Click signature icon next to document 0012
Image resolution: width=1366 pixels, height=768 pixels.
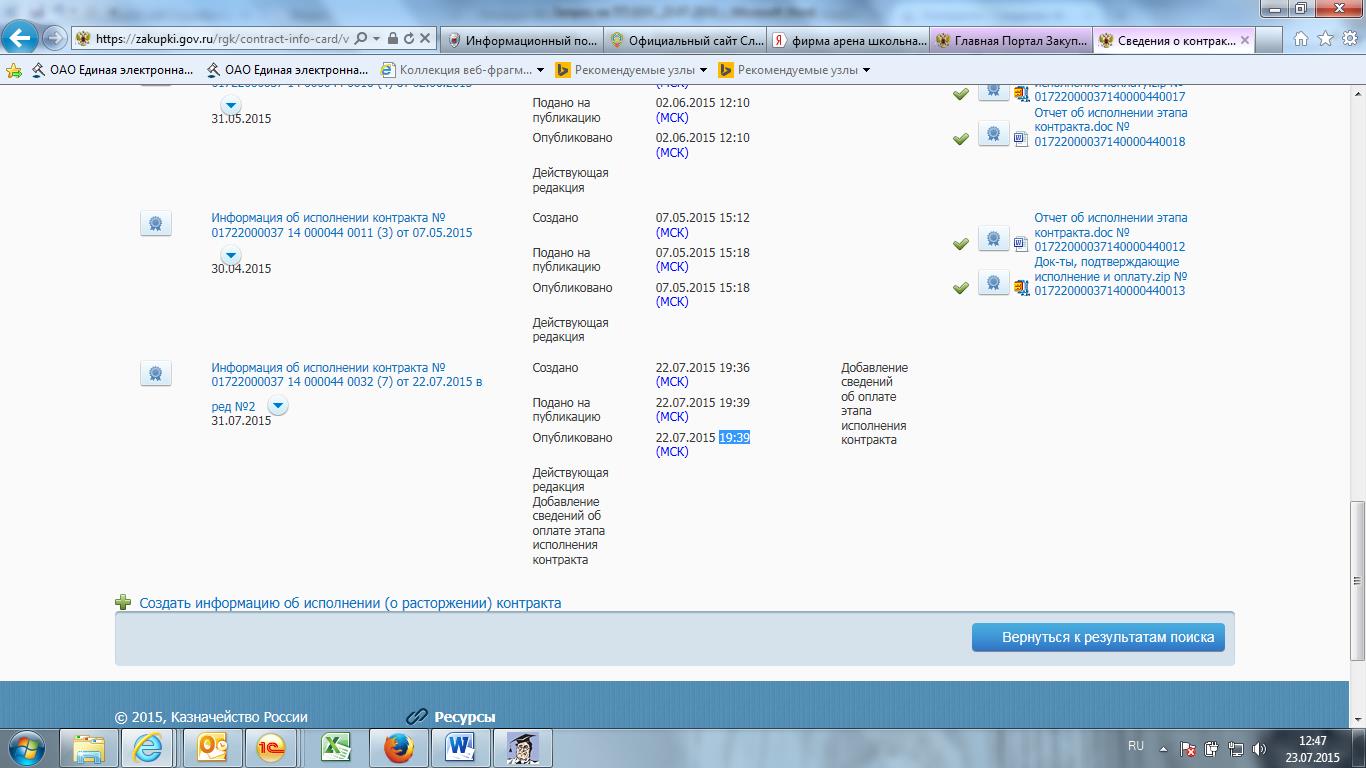(x=993, y=239)
